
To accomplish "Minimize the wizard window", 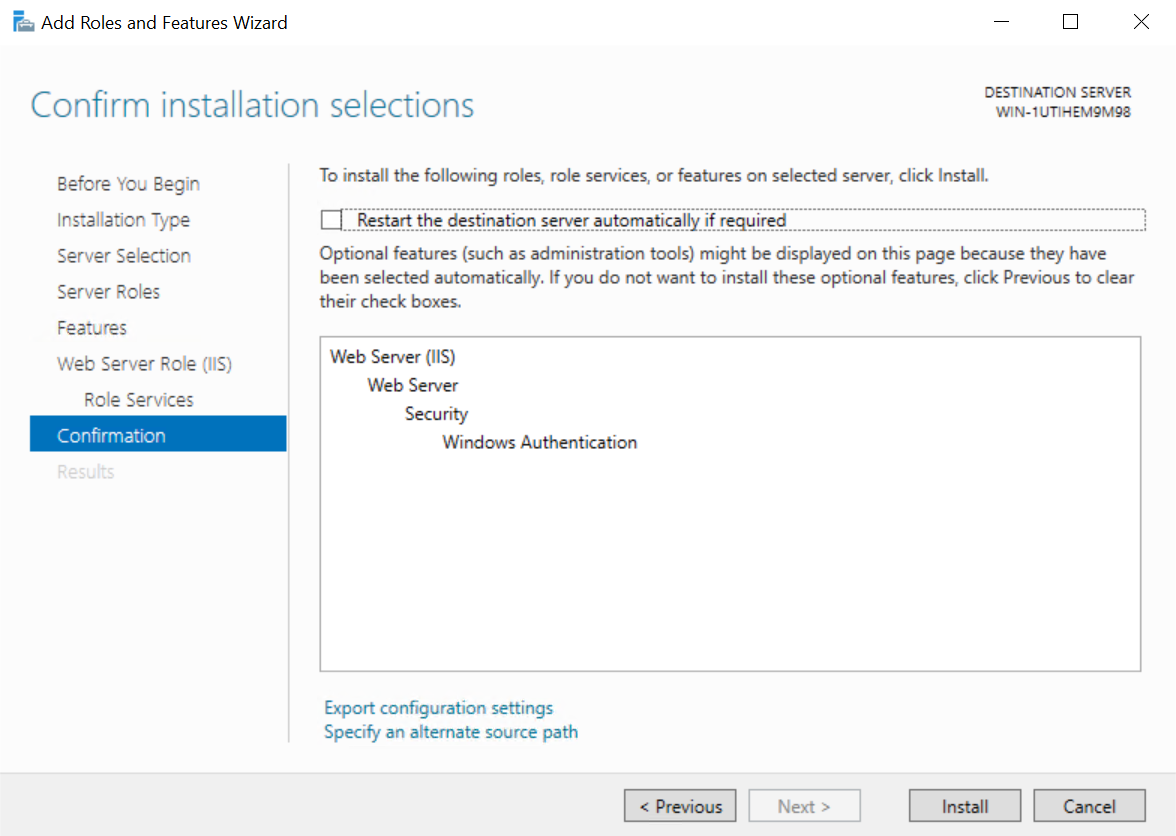I will (x=1001, y=22).
